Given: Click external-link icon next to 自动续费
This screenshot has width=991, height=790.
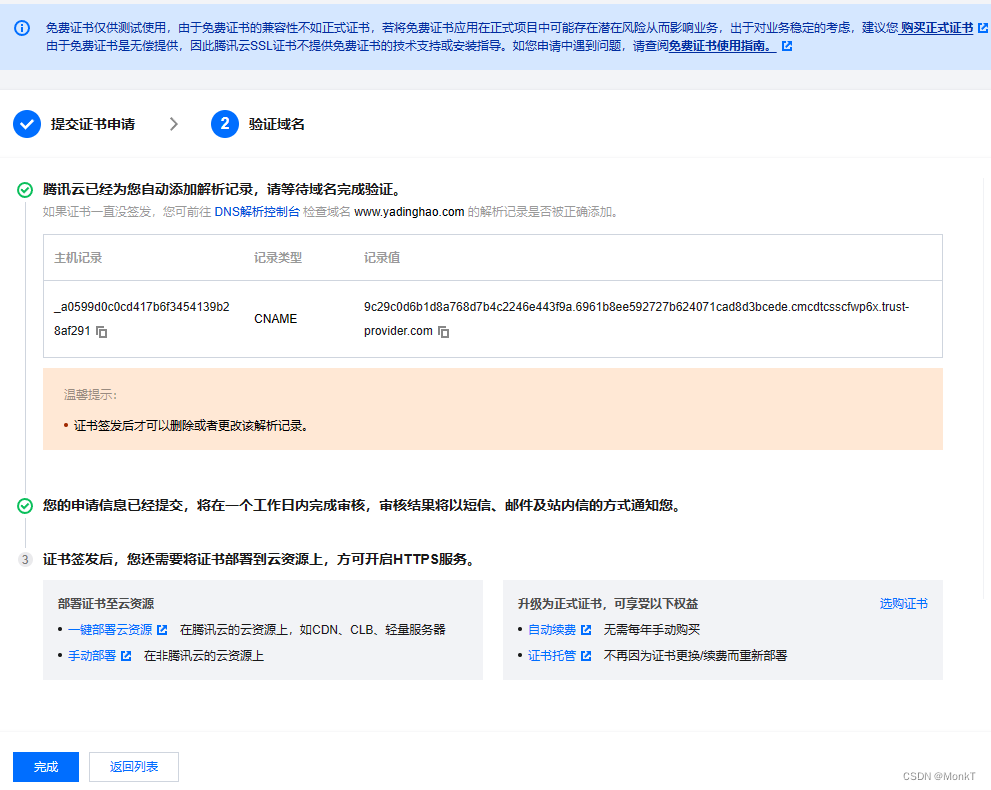Looking at the screenshot, I should click(x=586, y=629).
